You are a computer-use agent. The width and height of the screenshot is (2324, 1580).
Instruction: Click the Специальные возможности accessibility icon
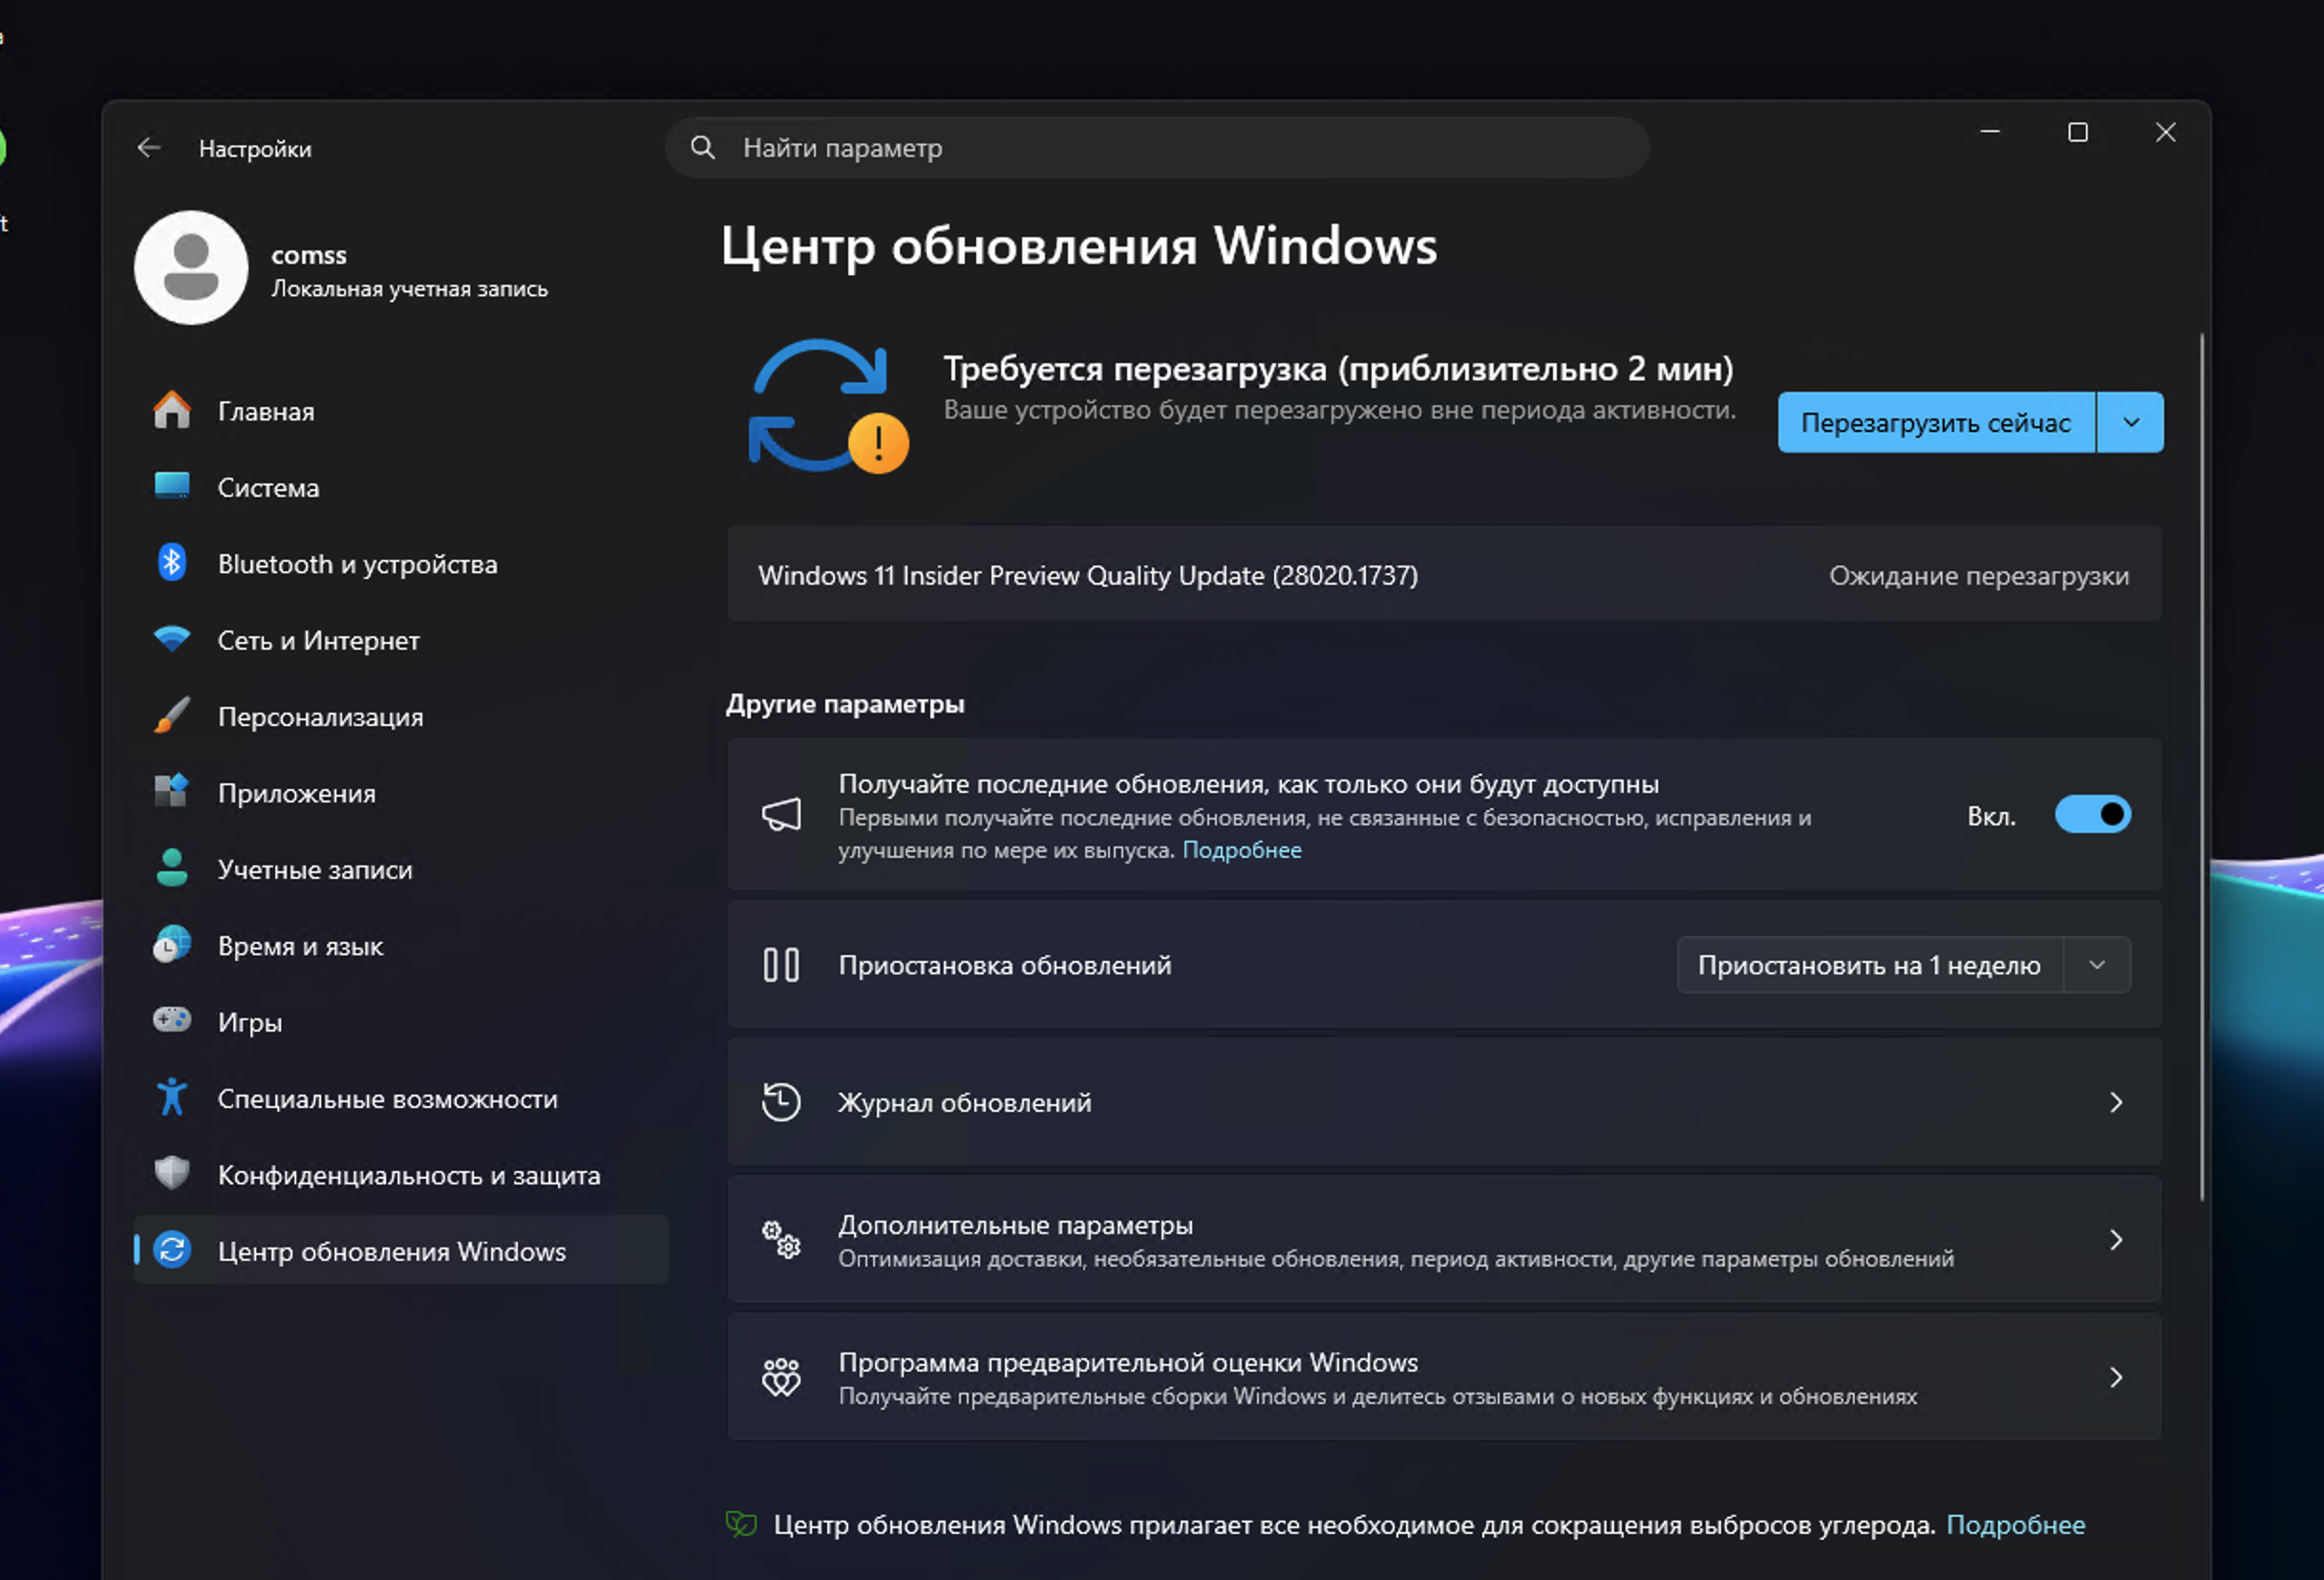pos(173,1097)
